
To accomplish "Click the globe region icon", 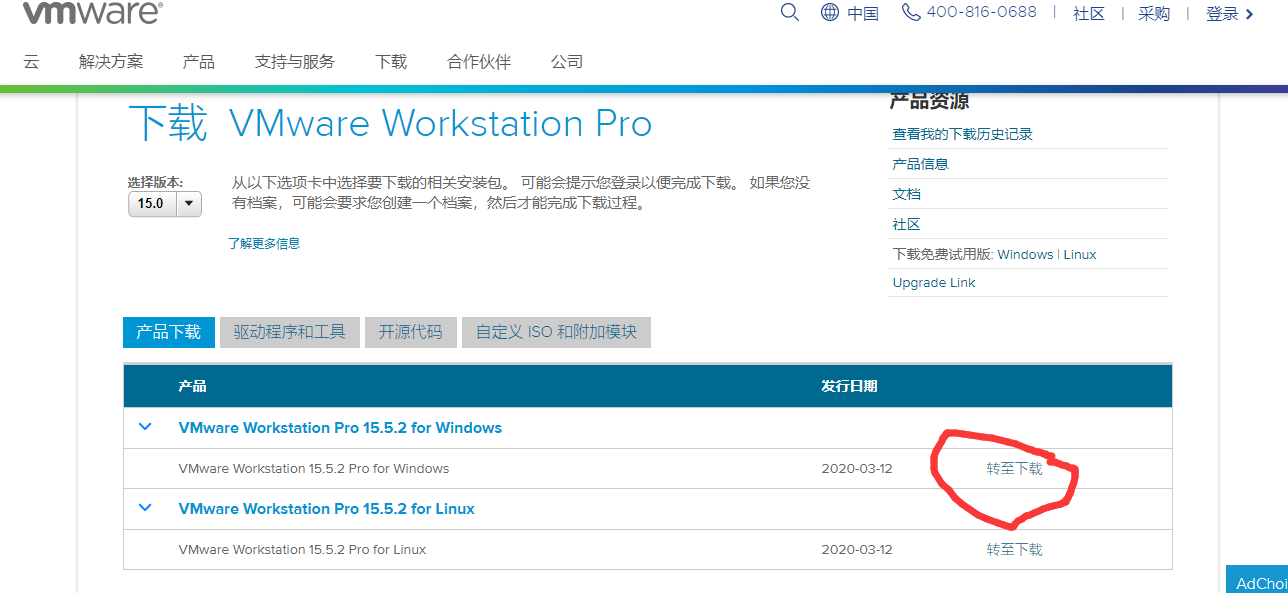I will coord(830,13).
